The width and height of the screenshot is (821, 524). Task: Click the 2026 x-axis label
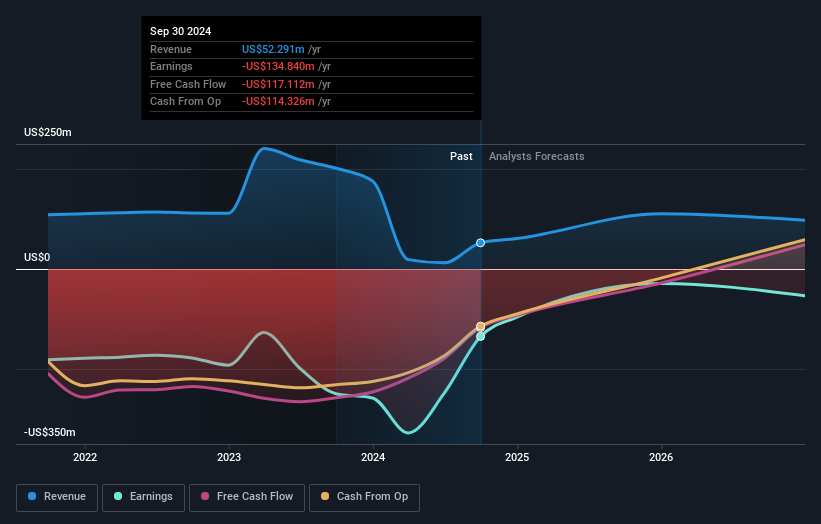661,457
